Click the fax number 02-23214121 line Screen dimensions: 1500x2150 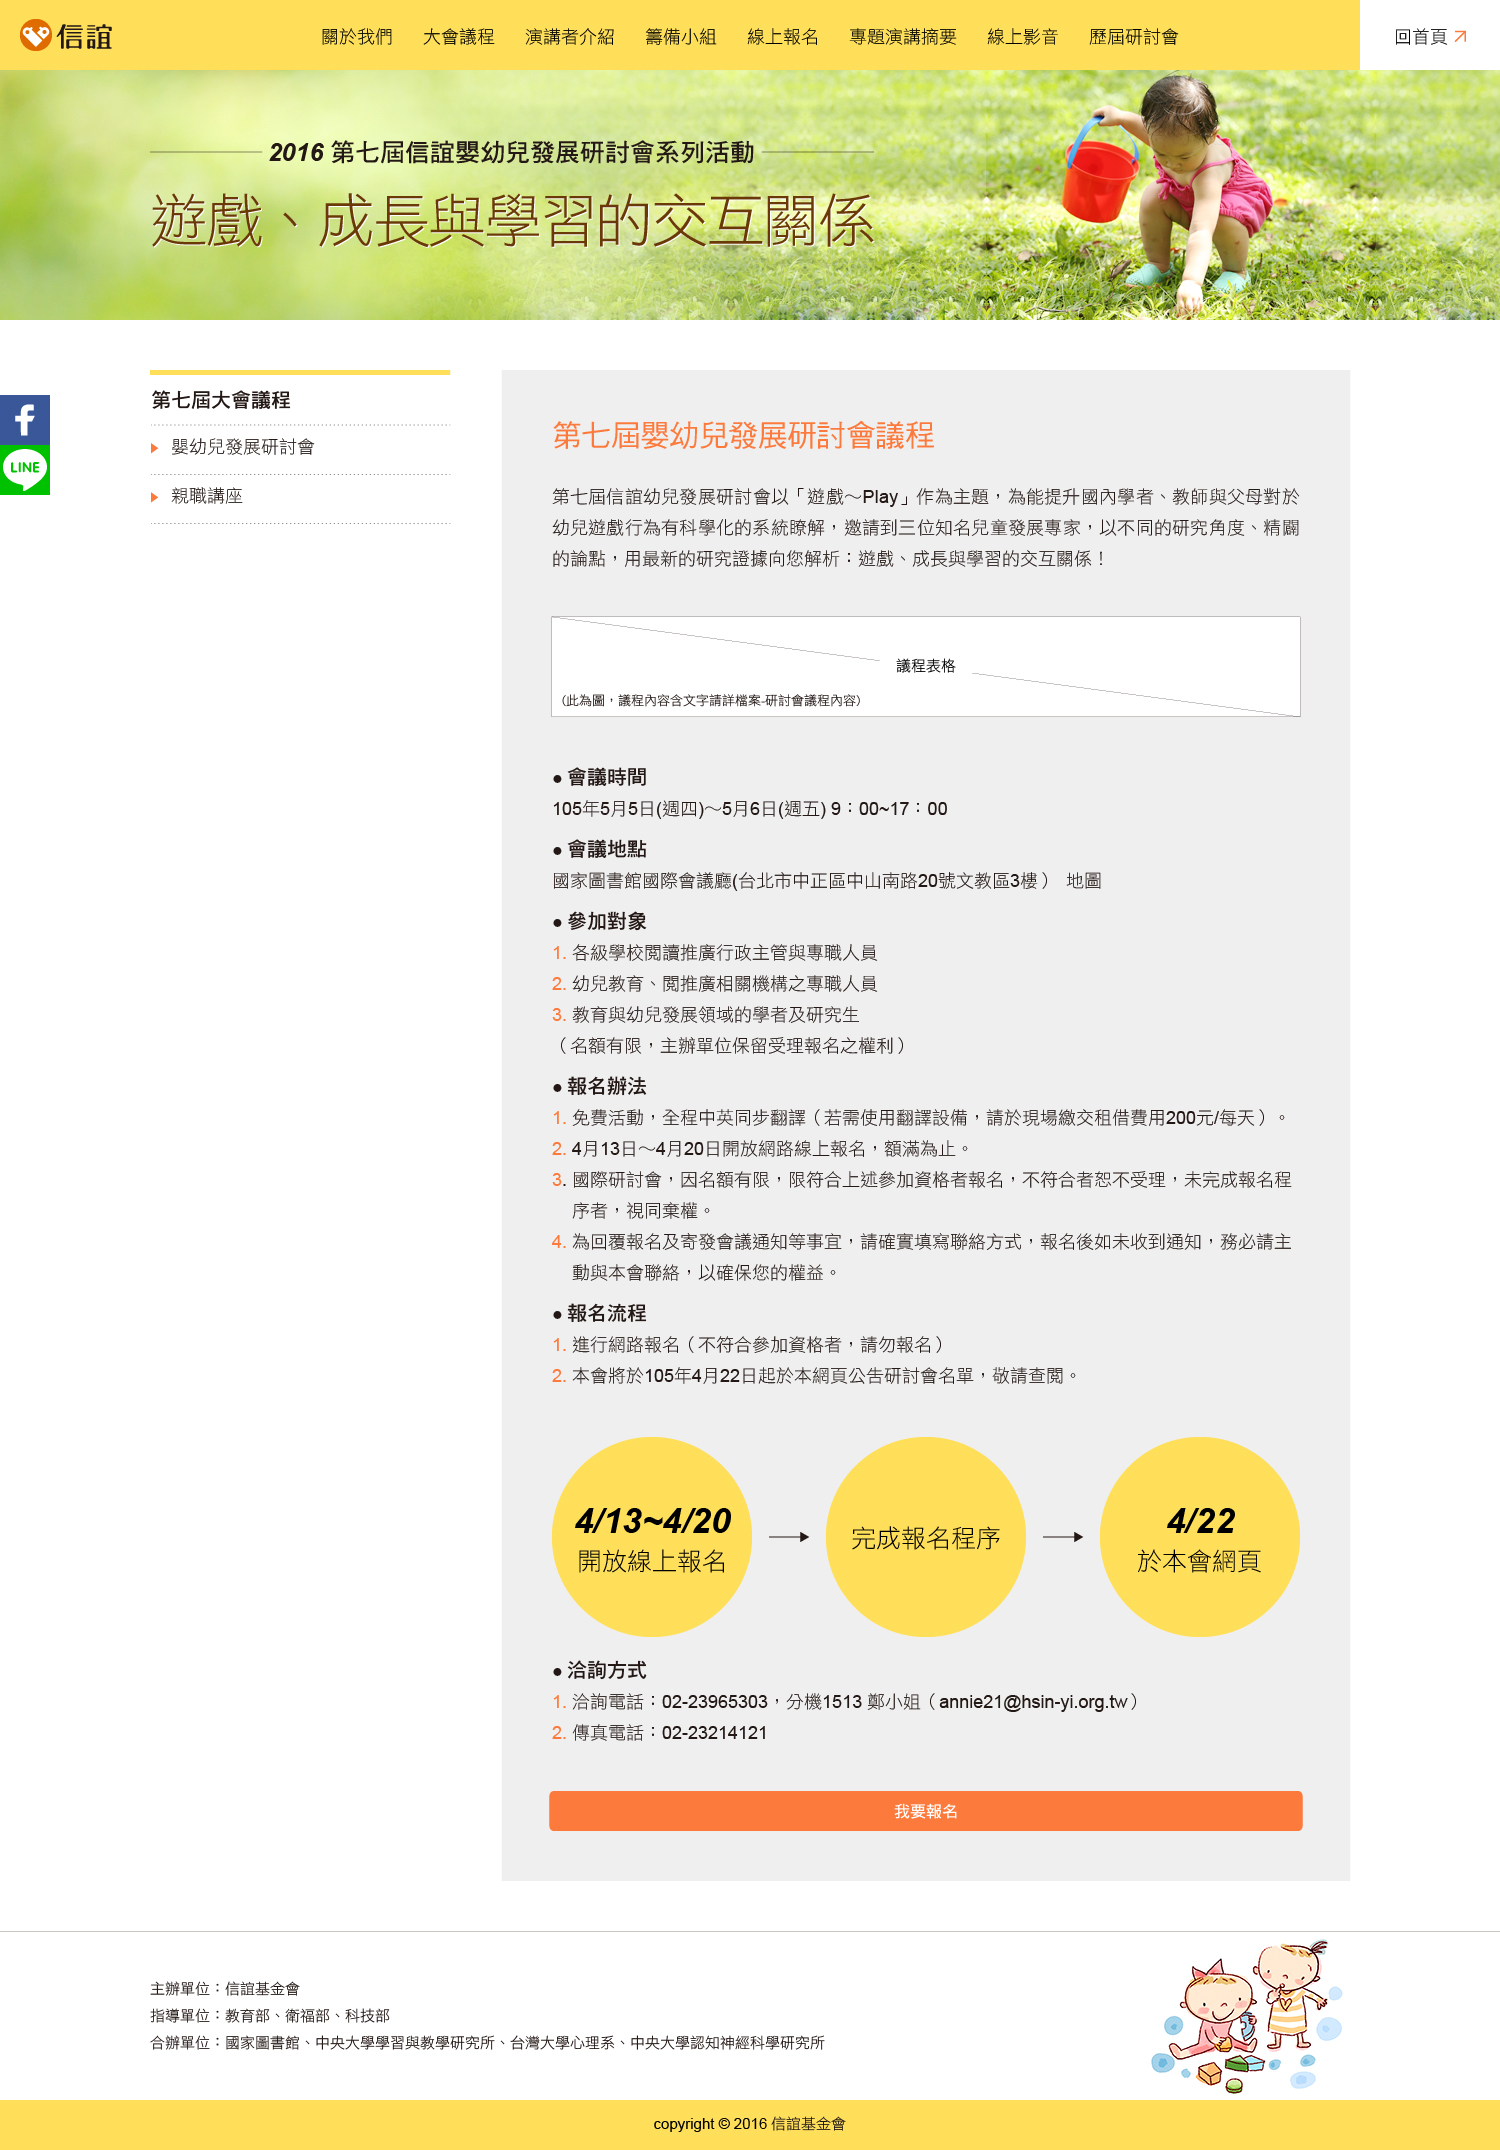pos(660,1733)
